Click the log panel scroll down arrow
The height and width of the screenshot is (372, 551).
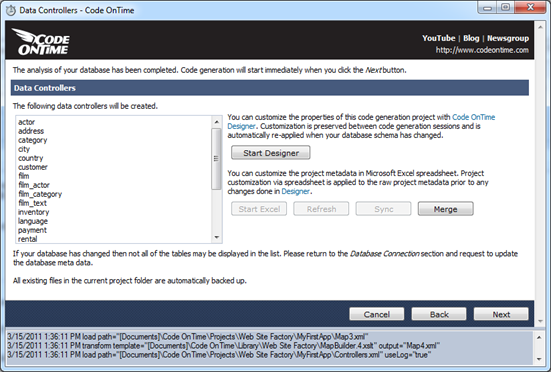539,359
